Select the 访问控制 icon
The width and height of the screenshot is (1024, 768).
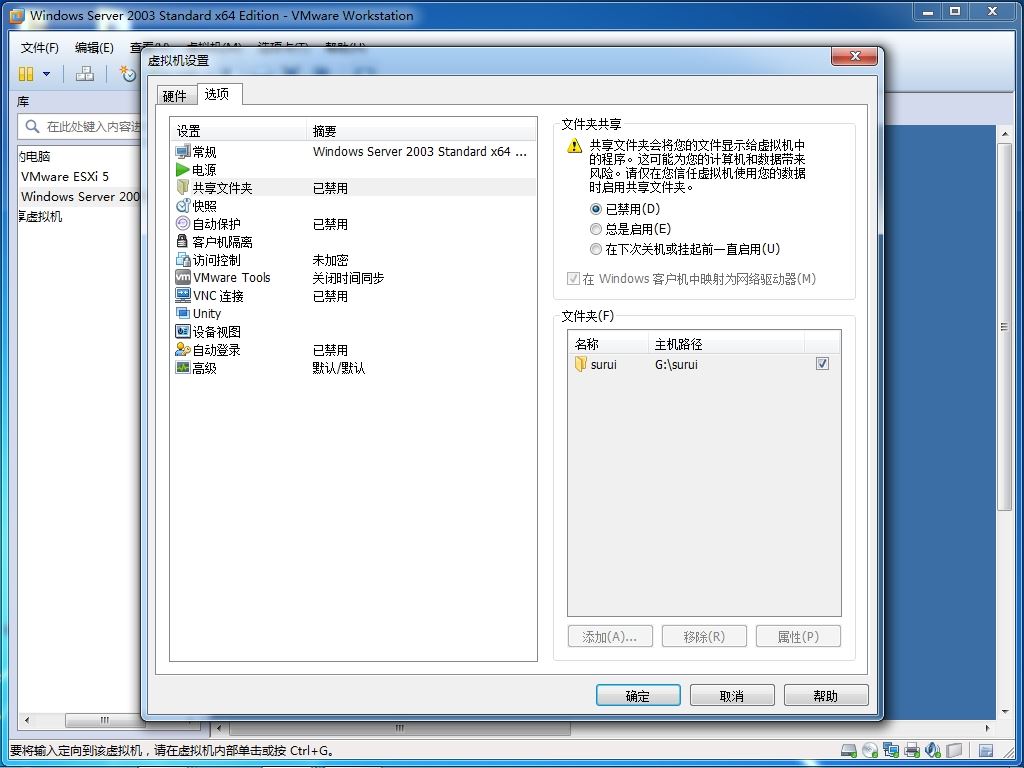183,259
